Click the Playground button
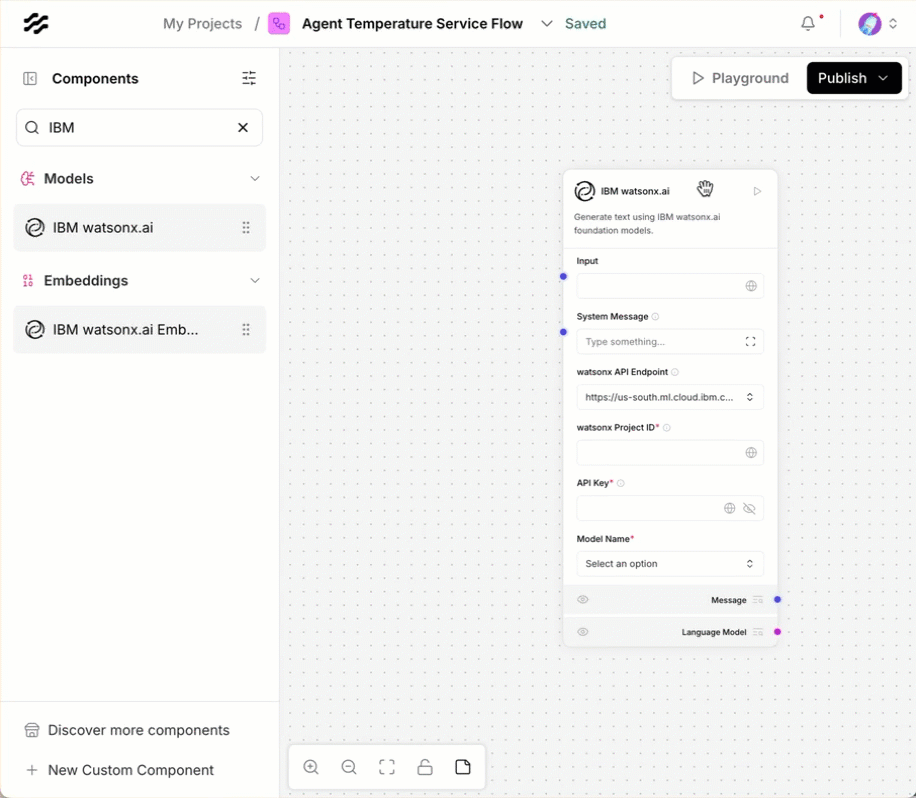 click(x=740, y=78)
